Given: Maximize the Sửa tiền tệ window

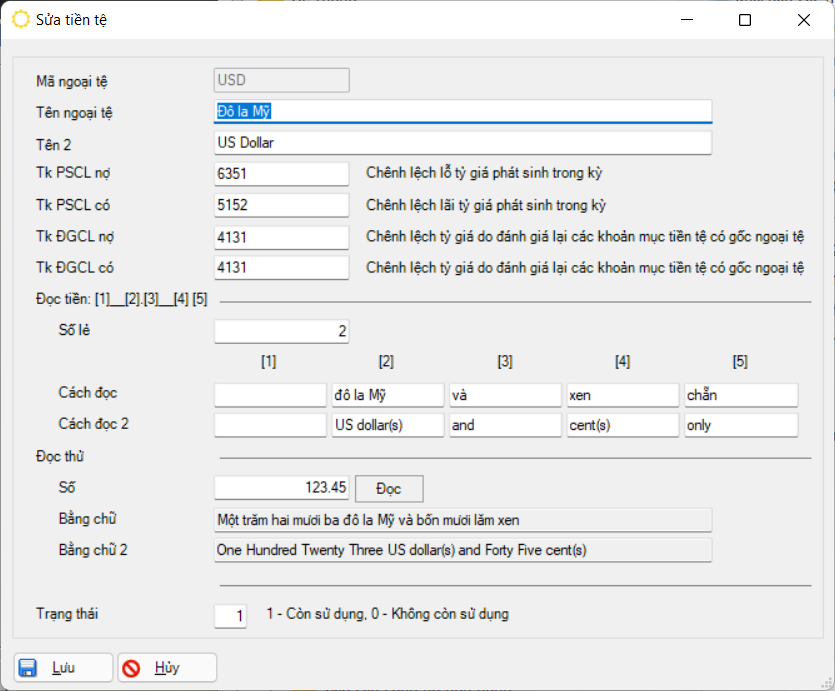Looking at the screenshot, I should tap(744, 20).
